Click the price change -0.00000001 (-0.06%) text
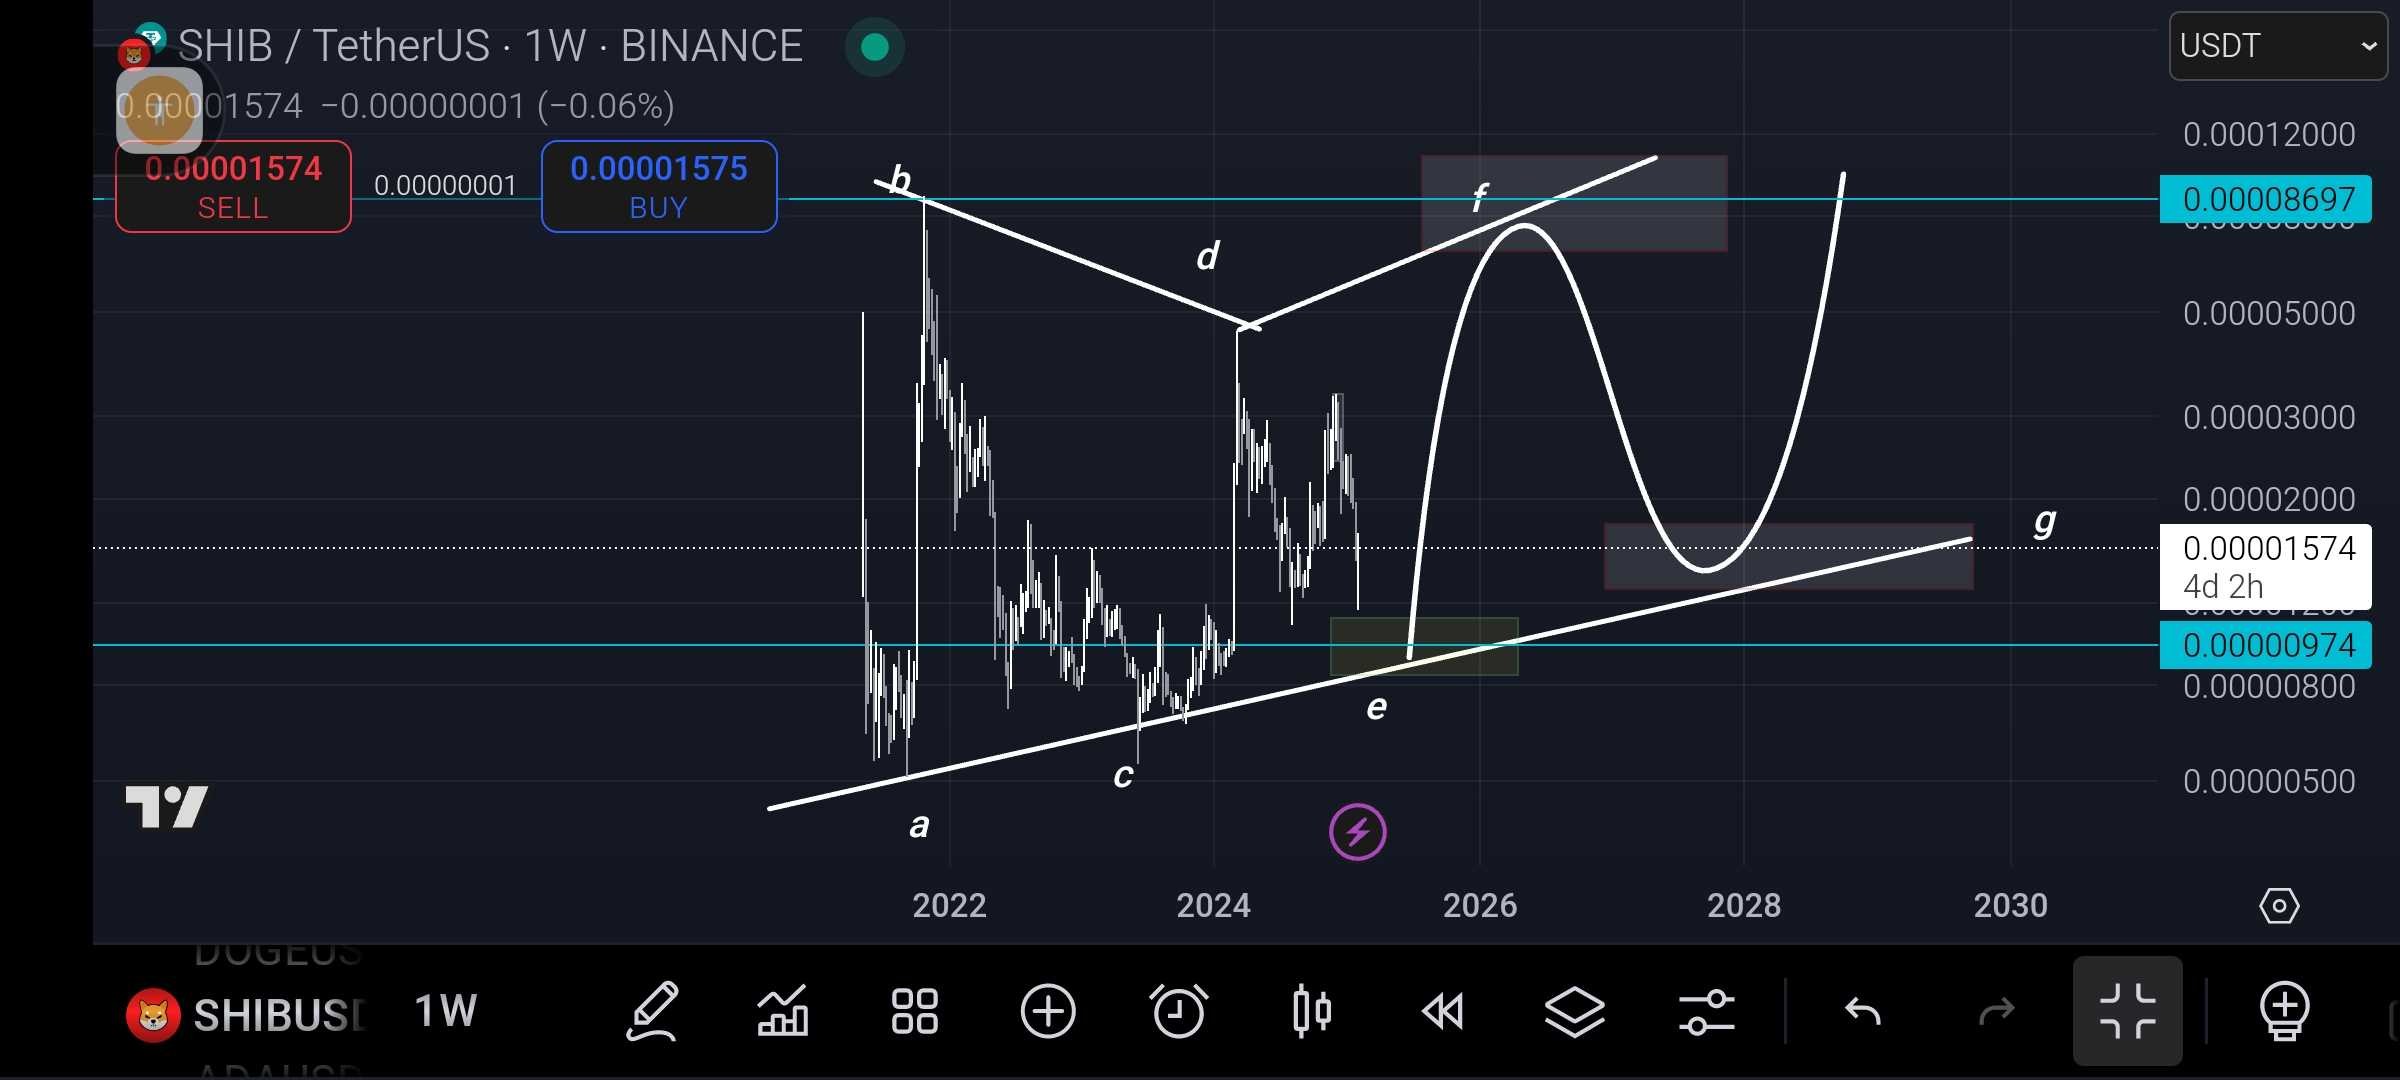The height and width of the screenshot is (1080, 2400). [x=497, y=106]
